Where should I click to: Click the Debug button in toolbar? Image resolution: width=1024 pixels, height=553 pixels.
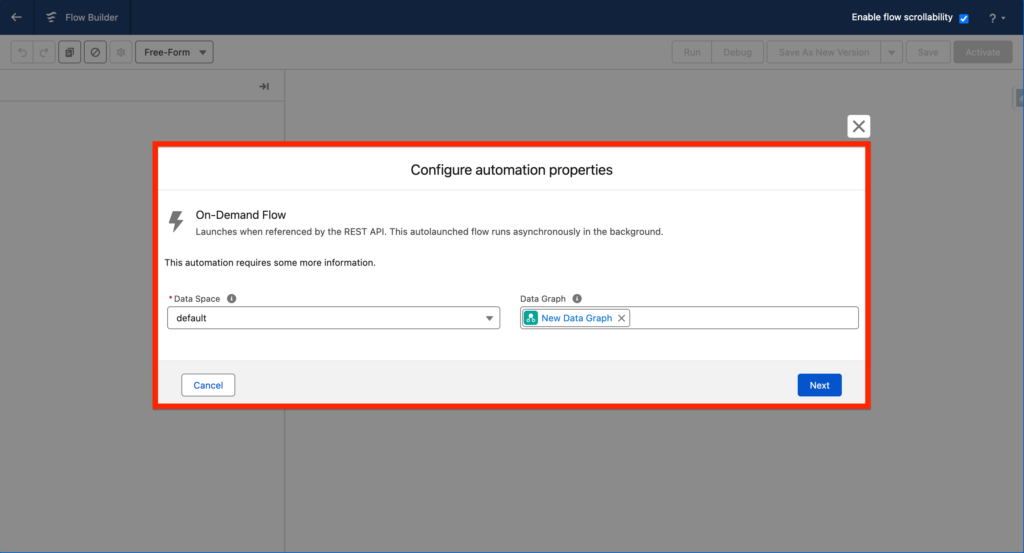(x=737, y=52)
